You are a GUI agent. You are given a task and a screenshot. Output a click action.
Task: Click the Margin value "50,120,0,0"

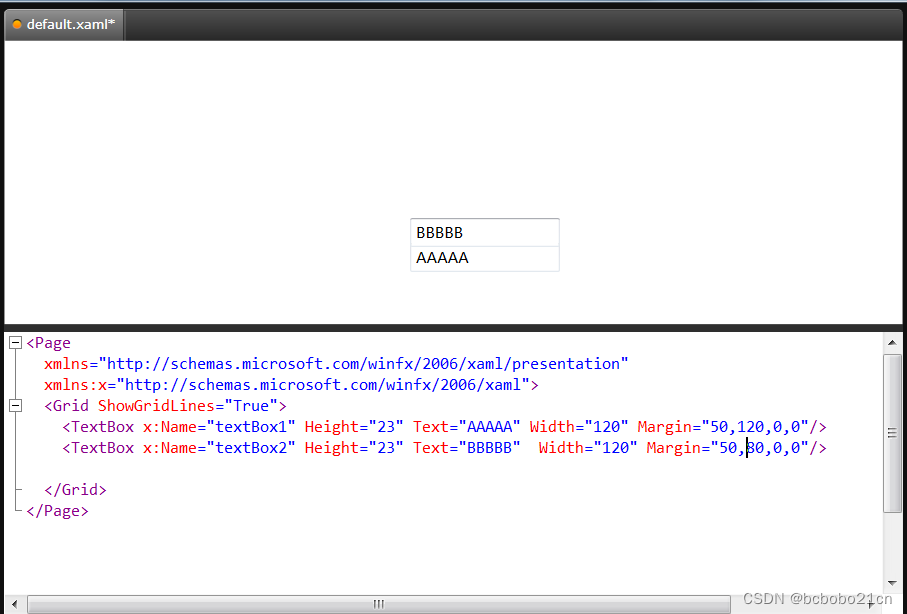tap(755, 427)
